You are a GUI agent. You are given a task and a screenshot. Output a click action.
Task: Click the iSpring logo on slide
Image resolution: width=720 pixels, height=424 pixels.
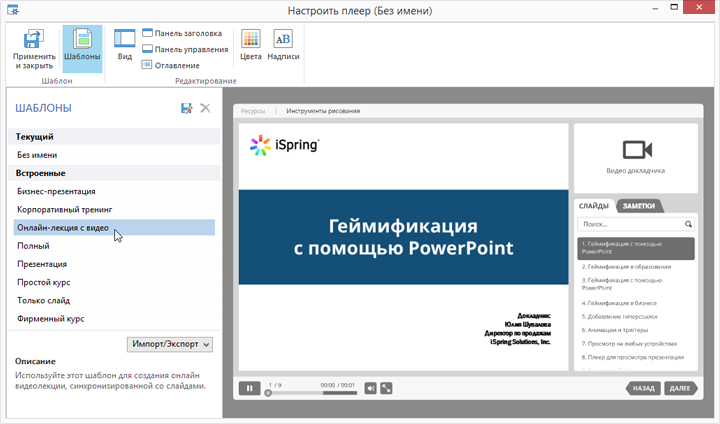[x=284, y=145]
